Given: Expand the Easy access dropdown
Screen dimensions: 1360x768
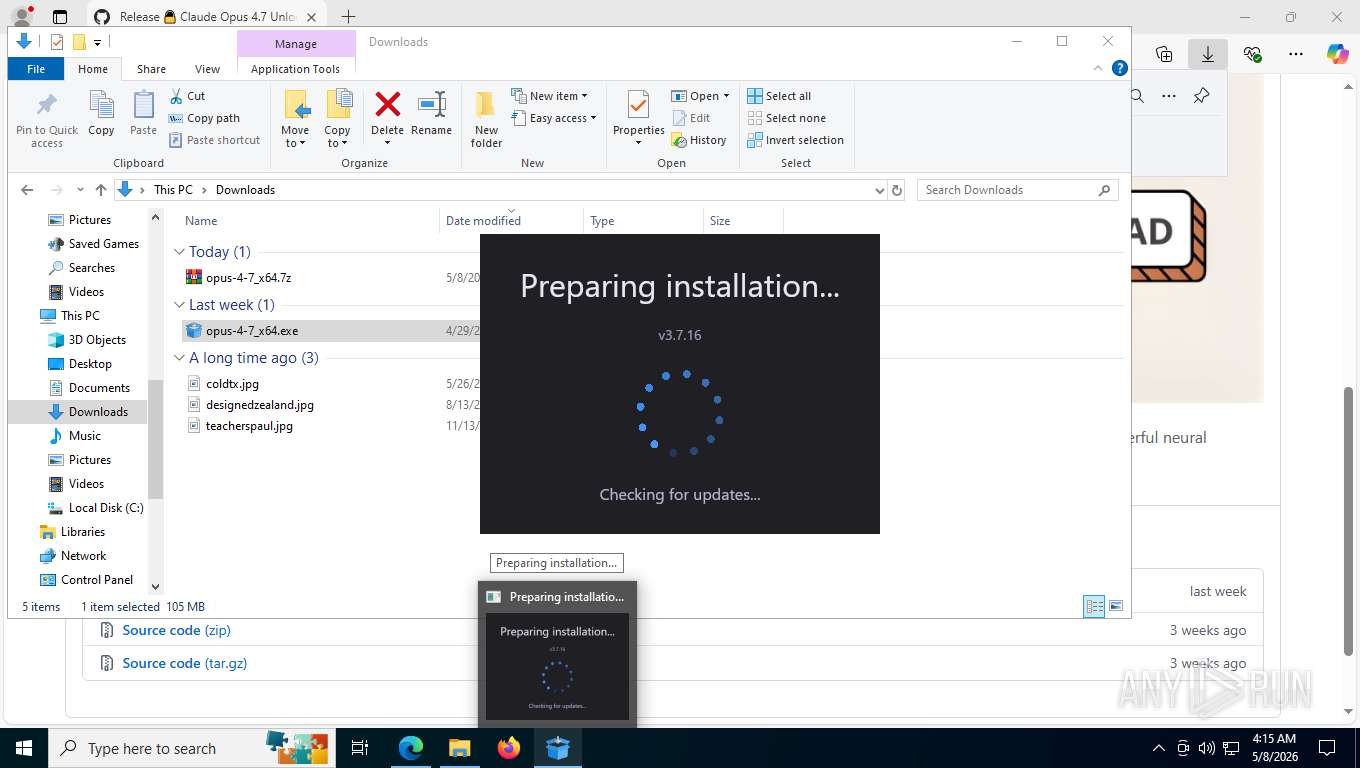Looking at the screenshot, I should click(x=553, y=118).
